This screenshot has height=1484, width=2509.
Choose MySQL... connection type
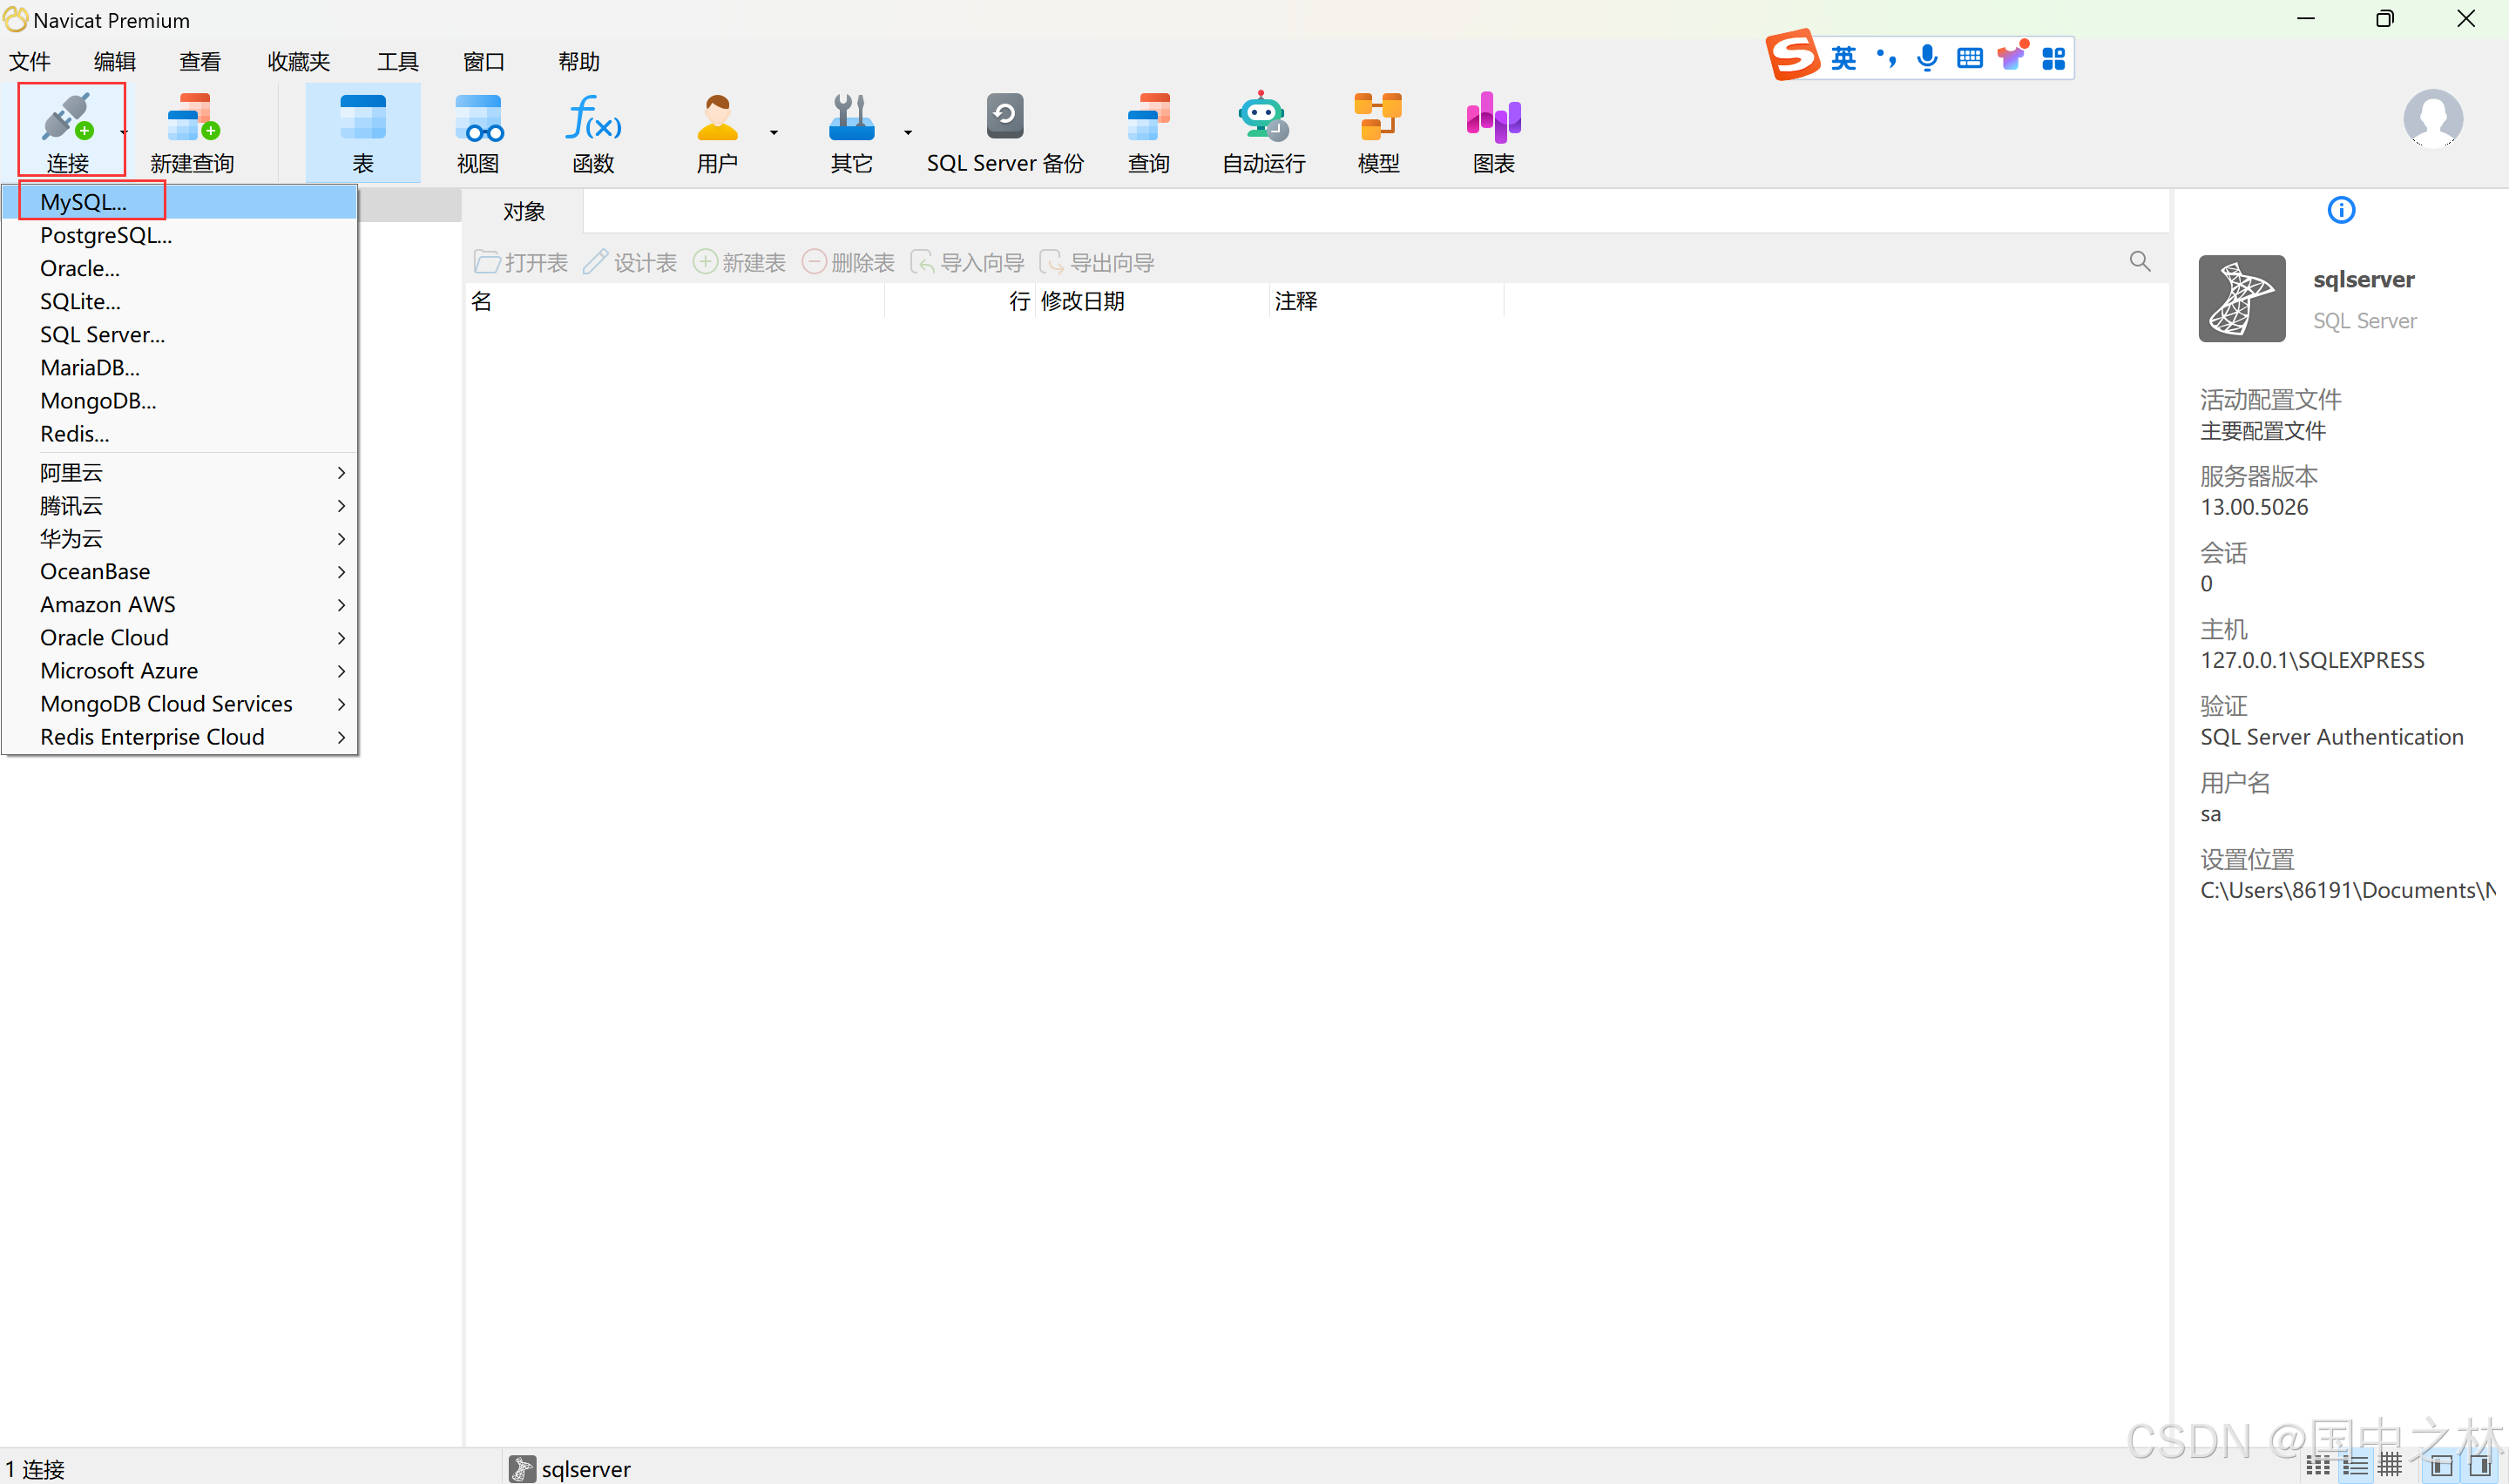coord(179,202)
